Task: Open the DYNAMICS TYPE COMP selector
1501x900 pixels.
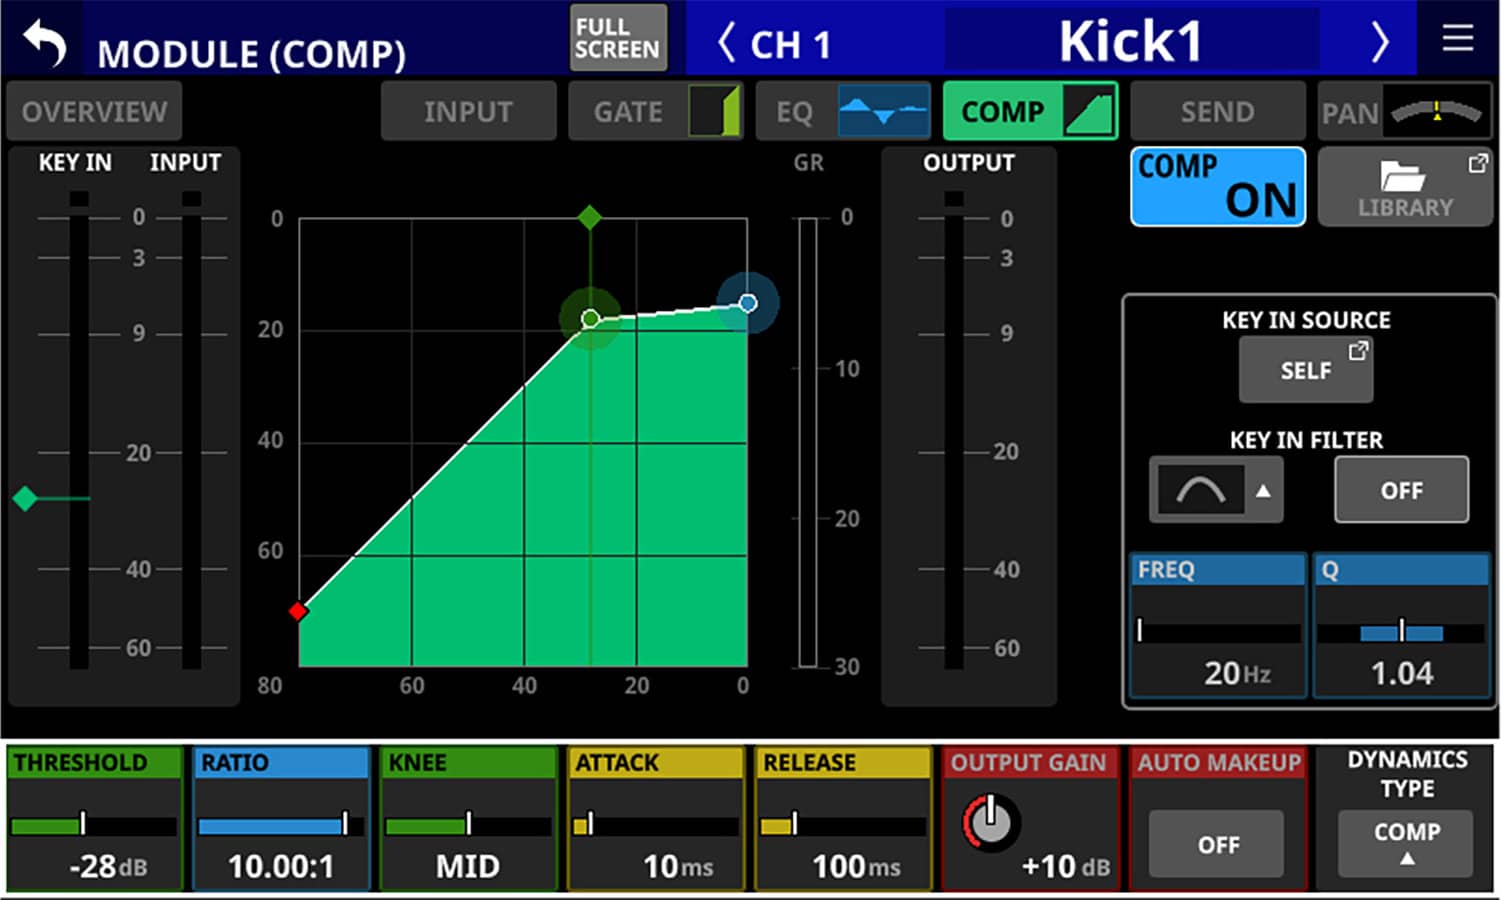Action: pyautogui.click(x=1405, y=842)
